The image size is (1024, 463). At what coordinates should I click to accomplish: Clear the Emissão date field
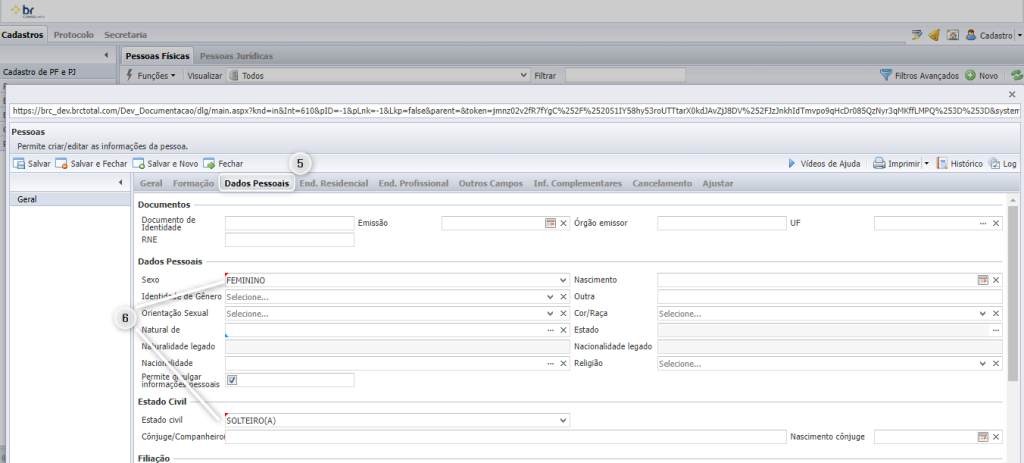point(564,223)
